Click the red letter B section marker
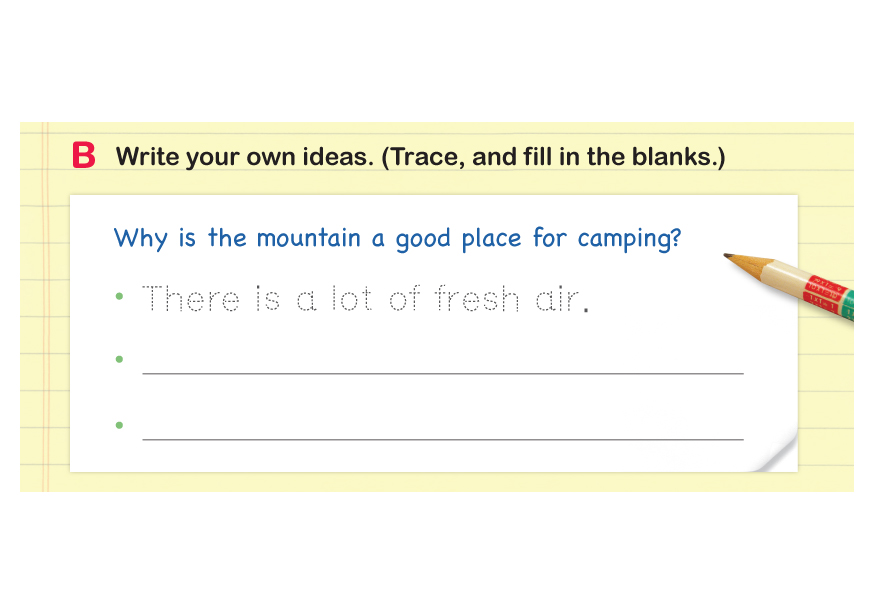 coord(84,156)
